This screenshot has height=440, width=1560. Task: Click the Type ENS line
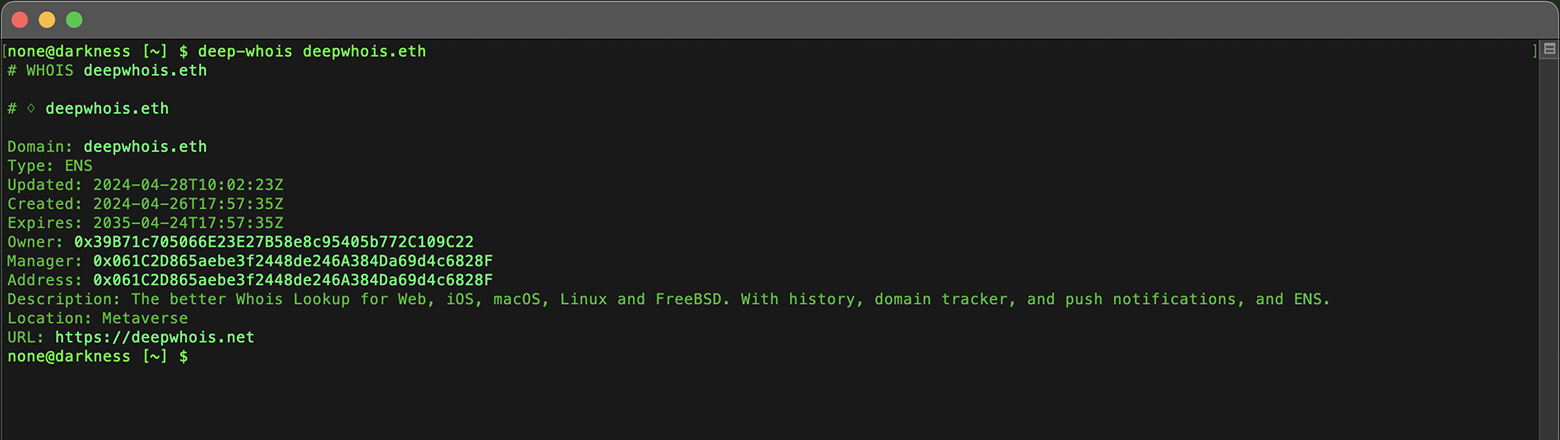click(x=50, y=166)
